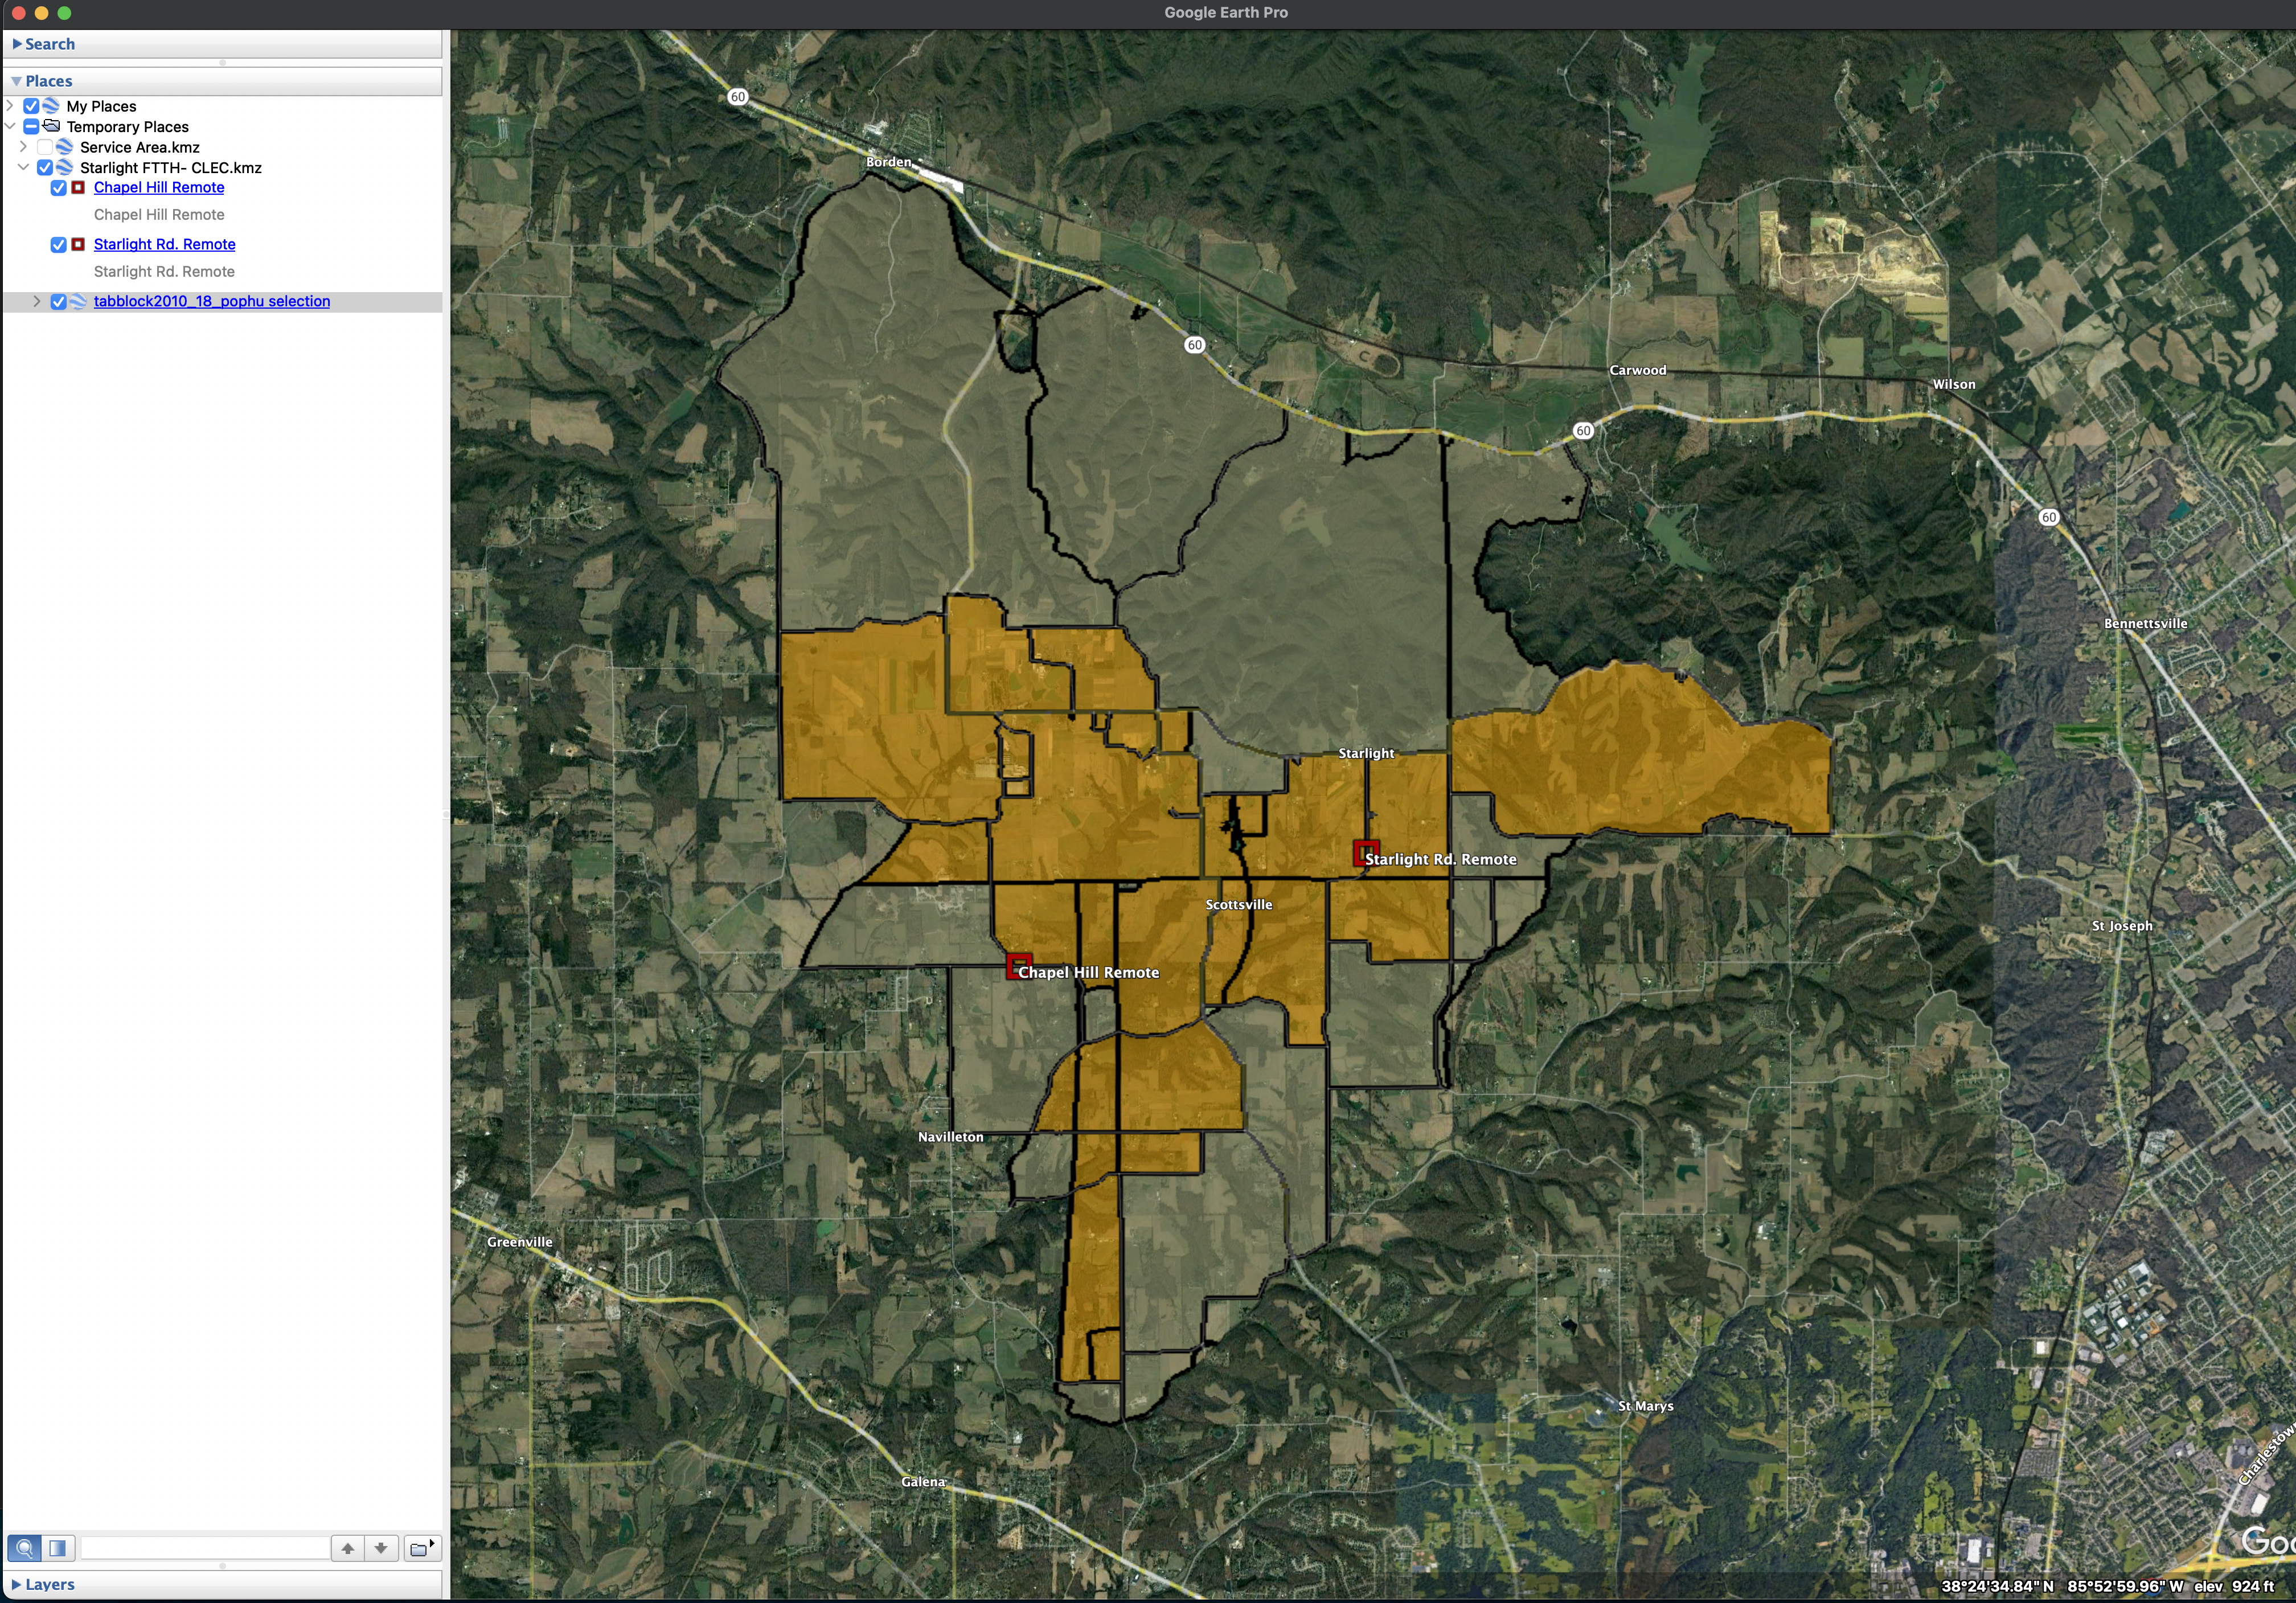Viewport: 2296px width, 1603px height.
Task: Click the Bennettsville map label
Action: (2146, 623)
